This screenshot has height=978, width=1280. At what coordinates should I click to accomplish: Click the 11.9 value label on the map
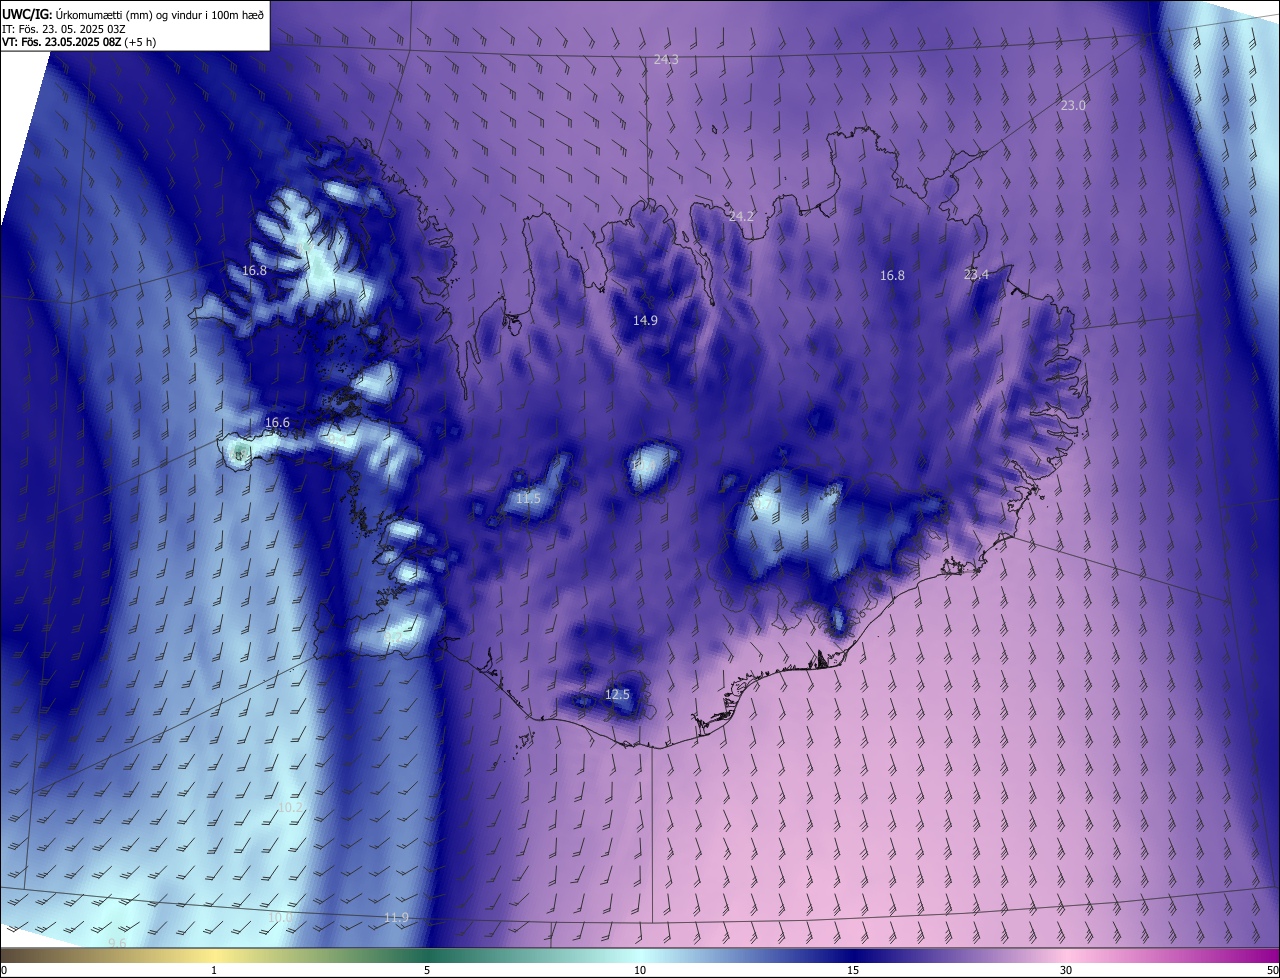click(396, 917)
